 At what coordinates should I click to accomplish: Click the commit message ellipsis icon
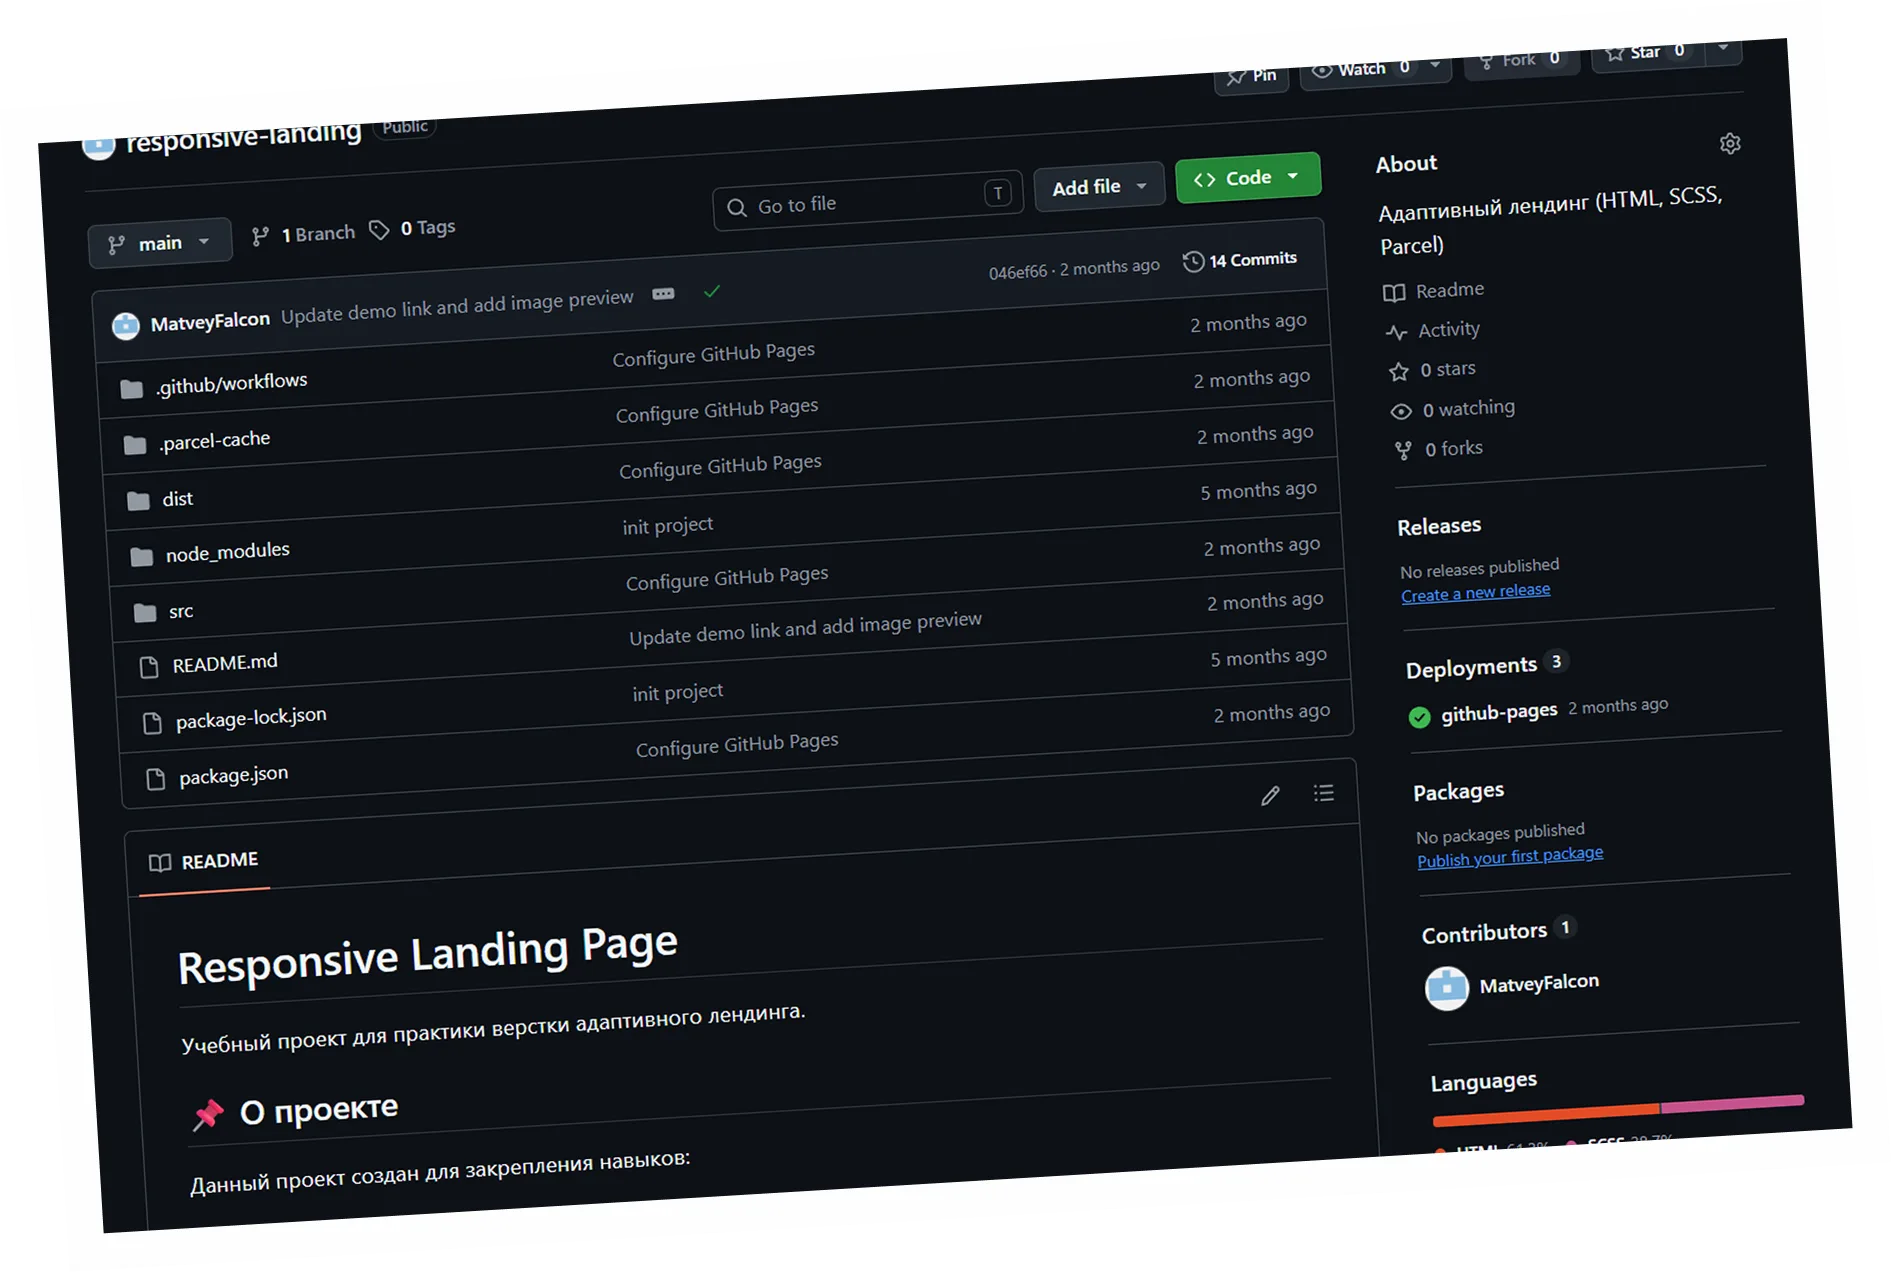click(x=663, y=294)
